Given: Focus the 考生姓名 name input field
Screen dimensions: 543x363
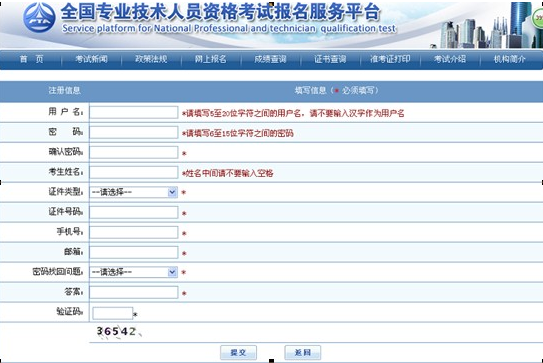Looking at the screenshot, I should click(134, 172).
